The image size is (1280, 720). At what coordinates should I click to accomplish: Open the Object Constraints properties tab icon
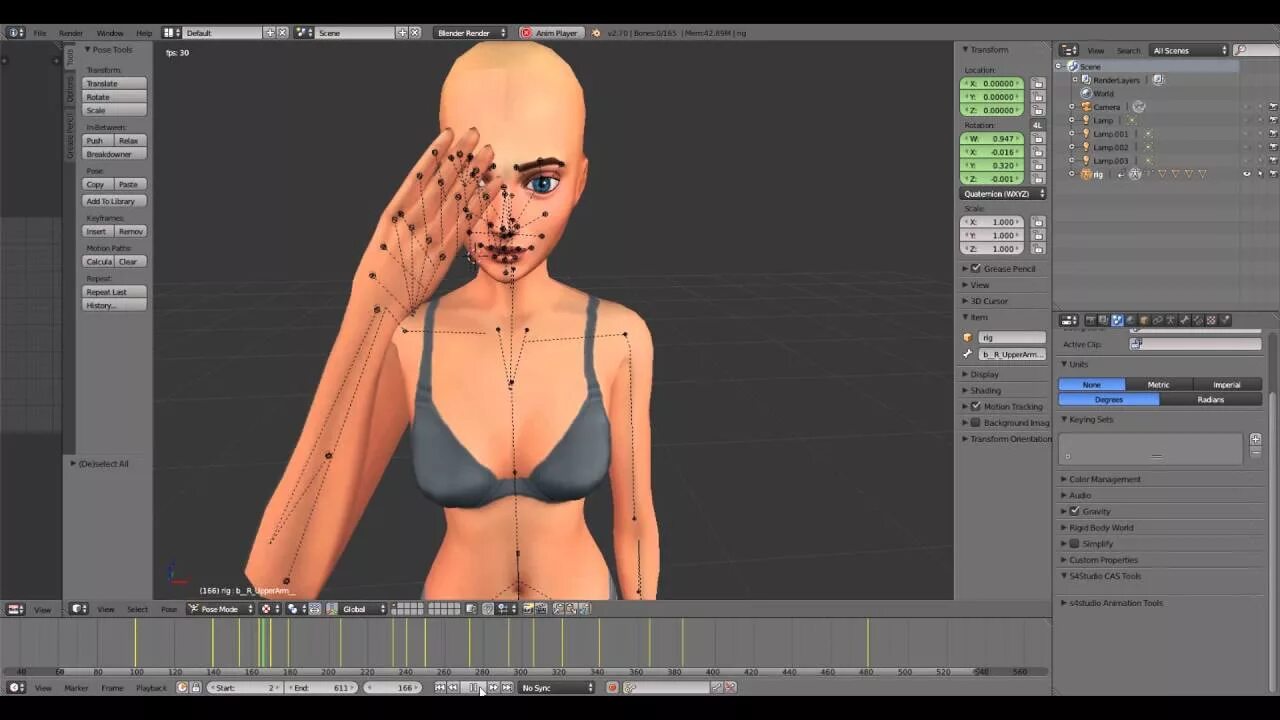tap(1157, 320)
